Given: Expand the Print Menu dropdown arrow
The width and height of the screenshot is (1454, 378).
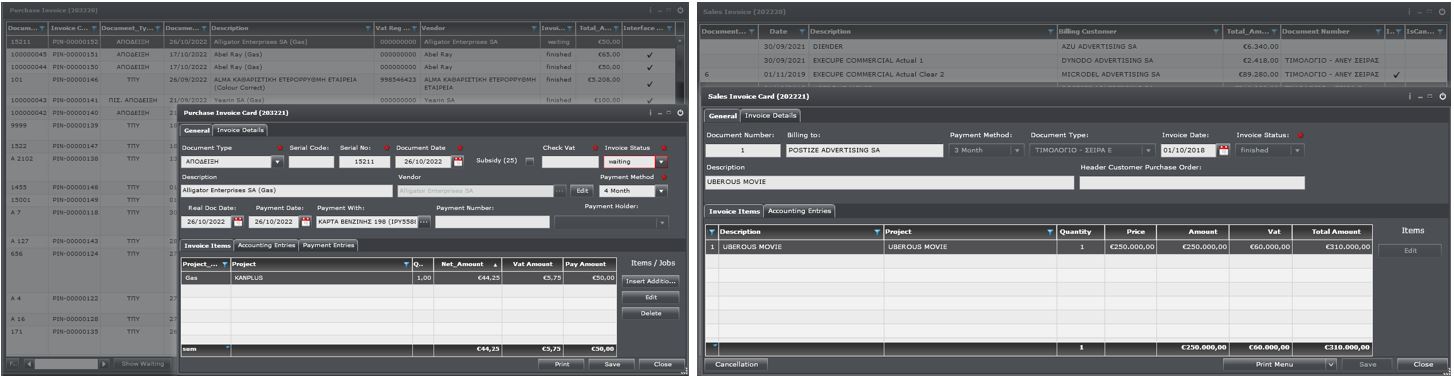Looking at the screenshot, I should [1331, 365].
